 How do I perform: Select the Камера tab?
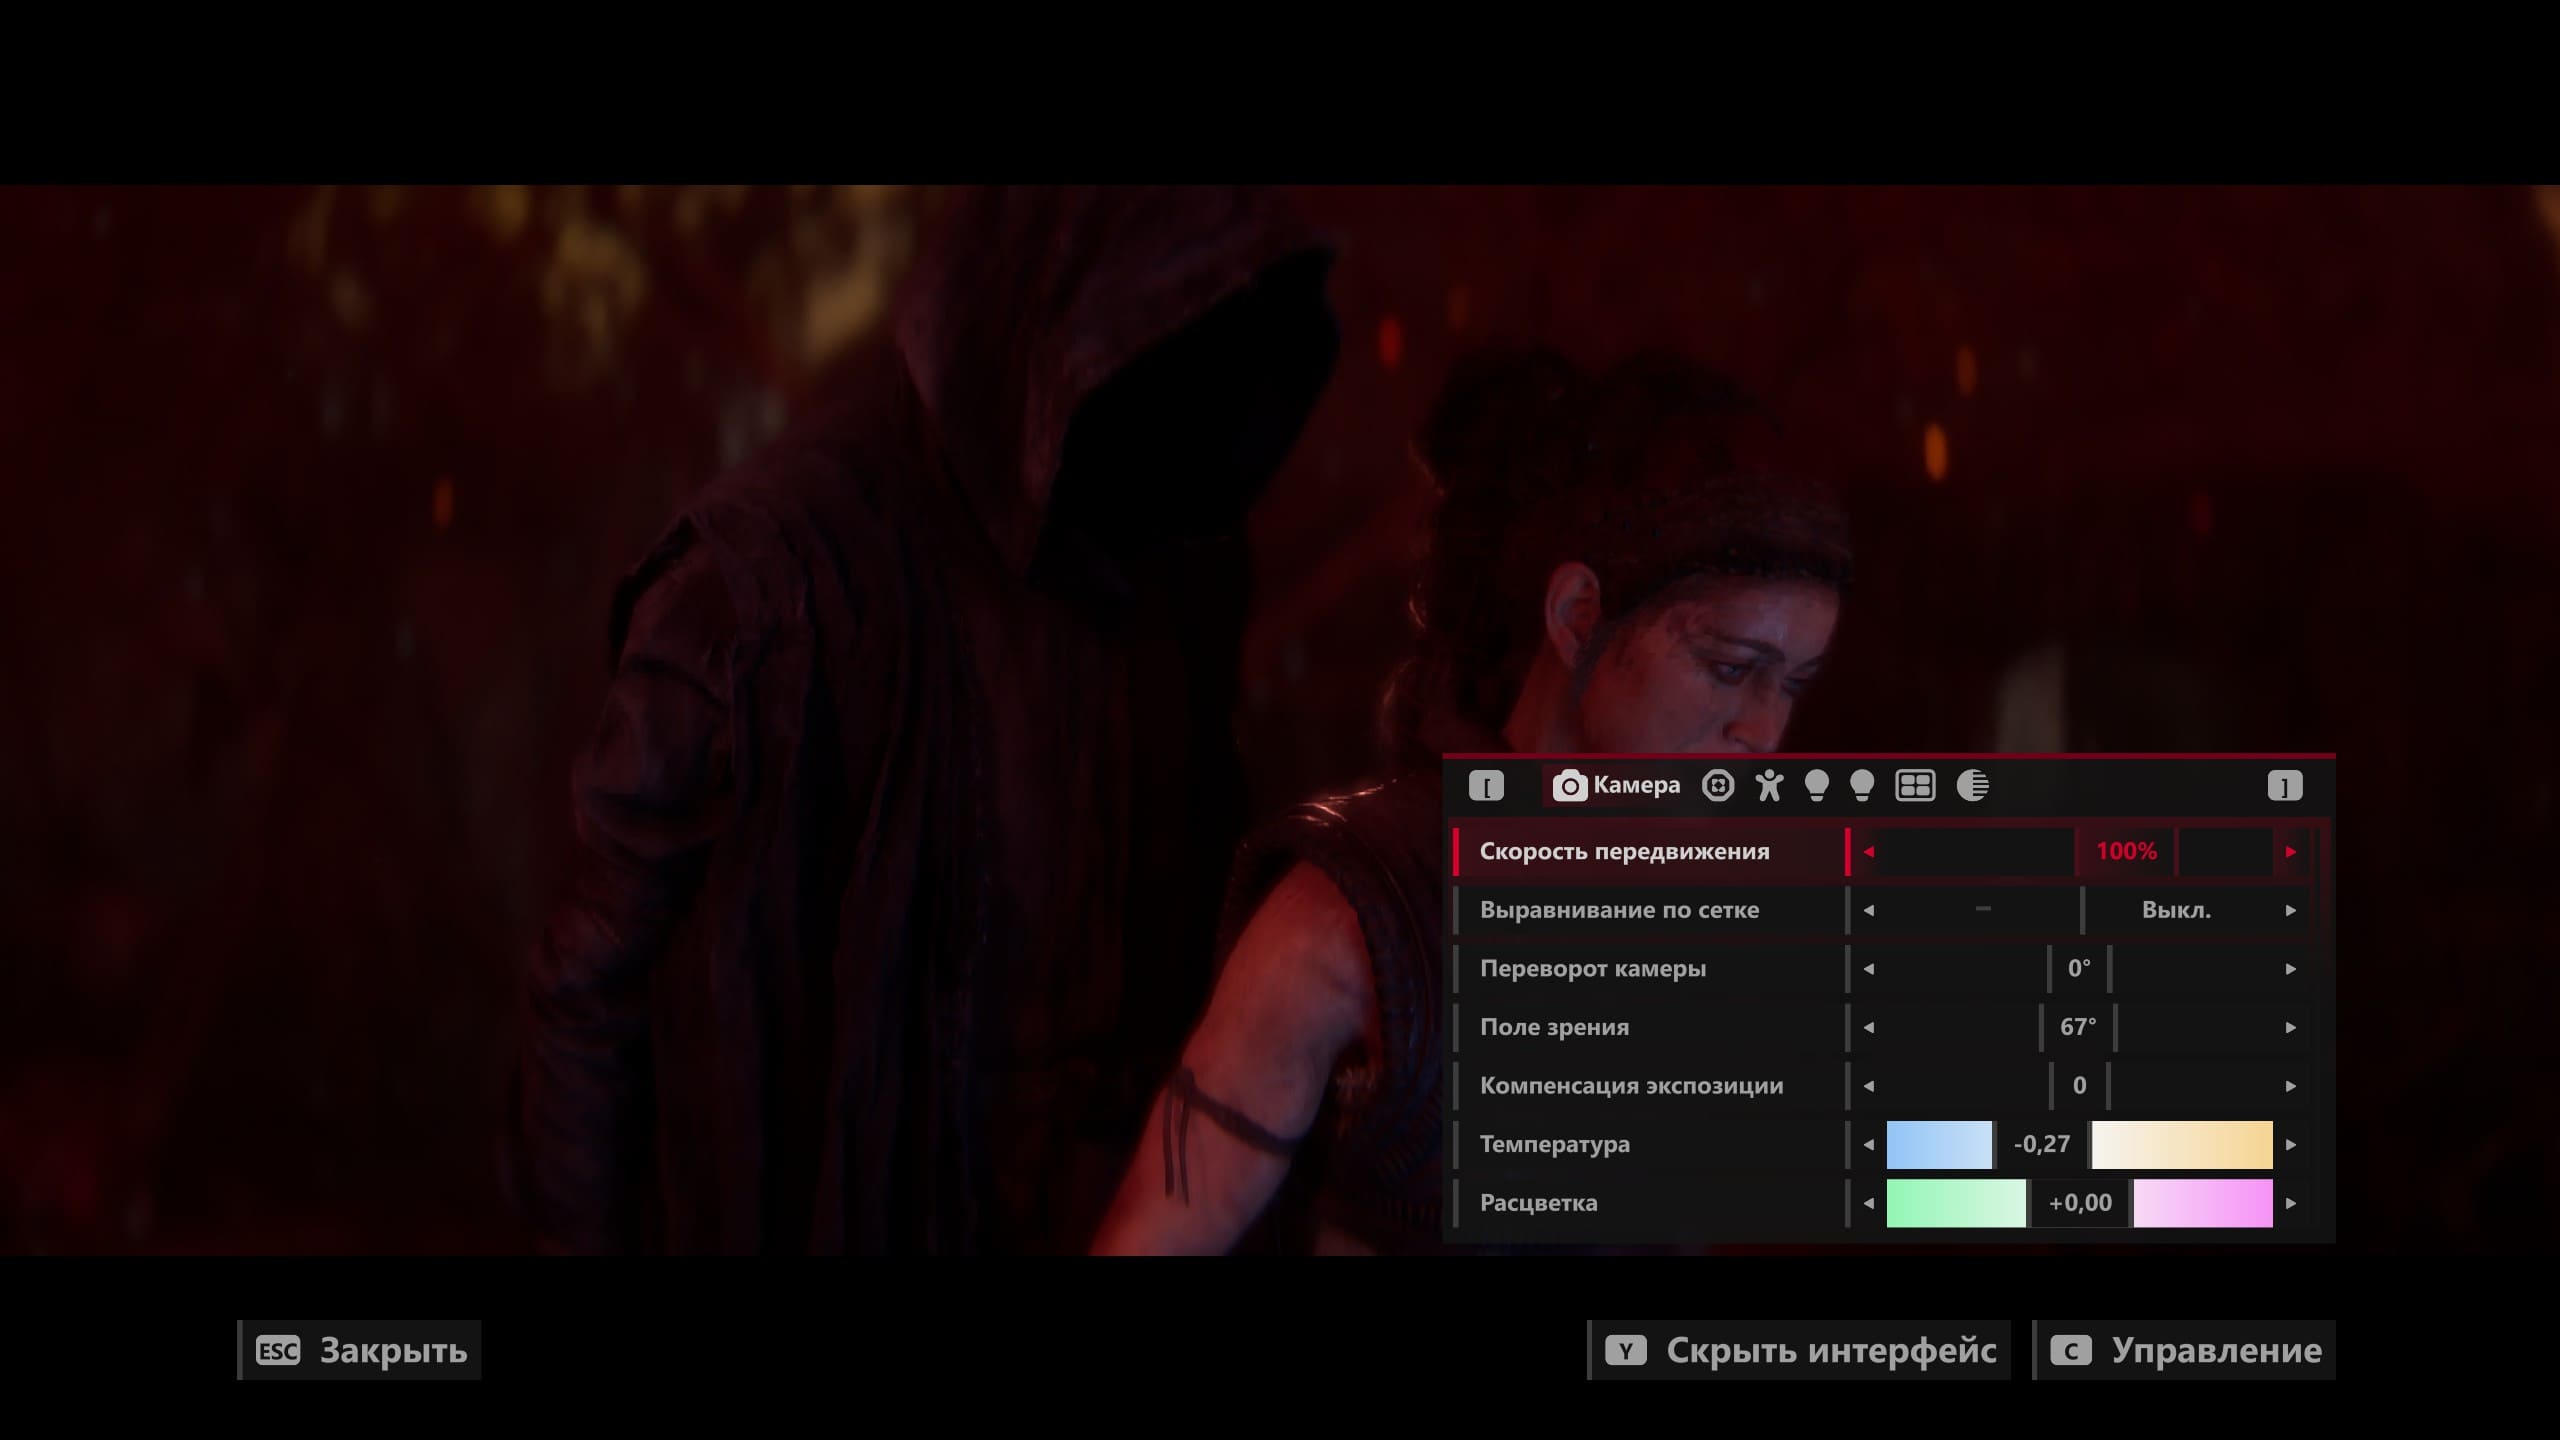coord(1616,786)
